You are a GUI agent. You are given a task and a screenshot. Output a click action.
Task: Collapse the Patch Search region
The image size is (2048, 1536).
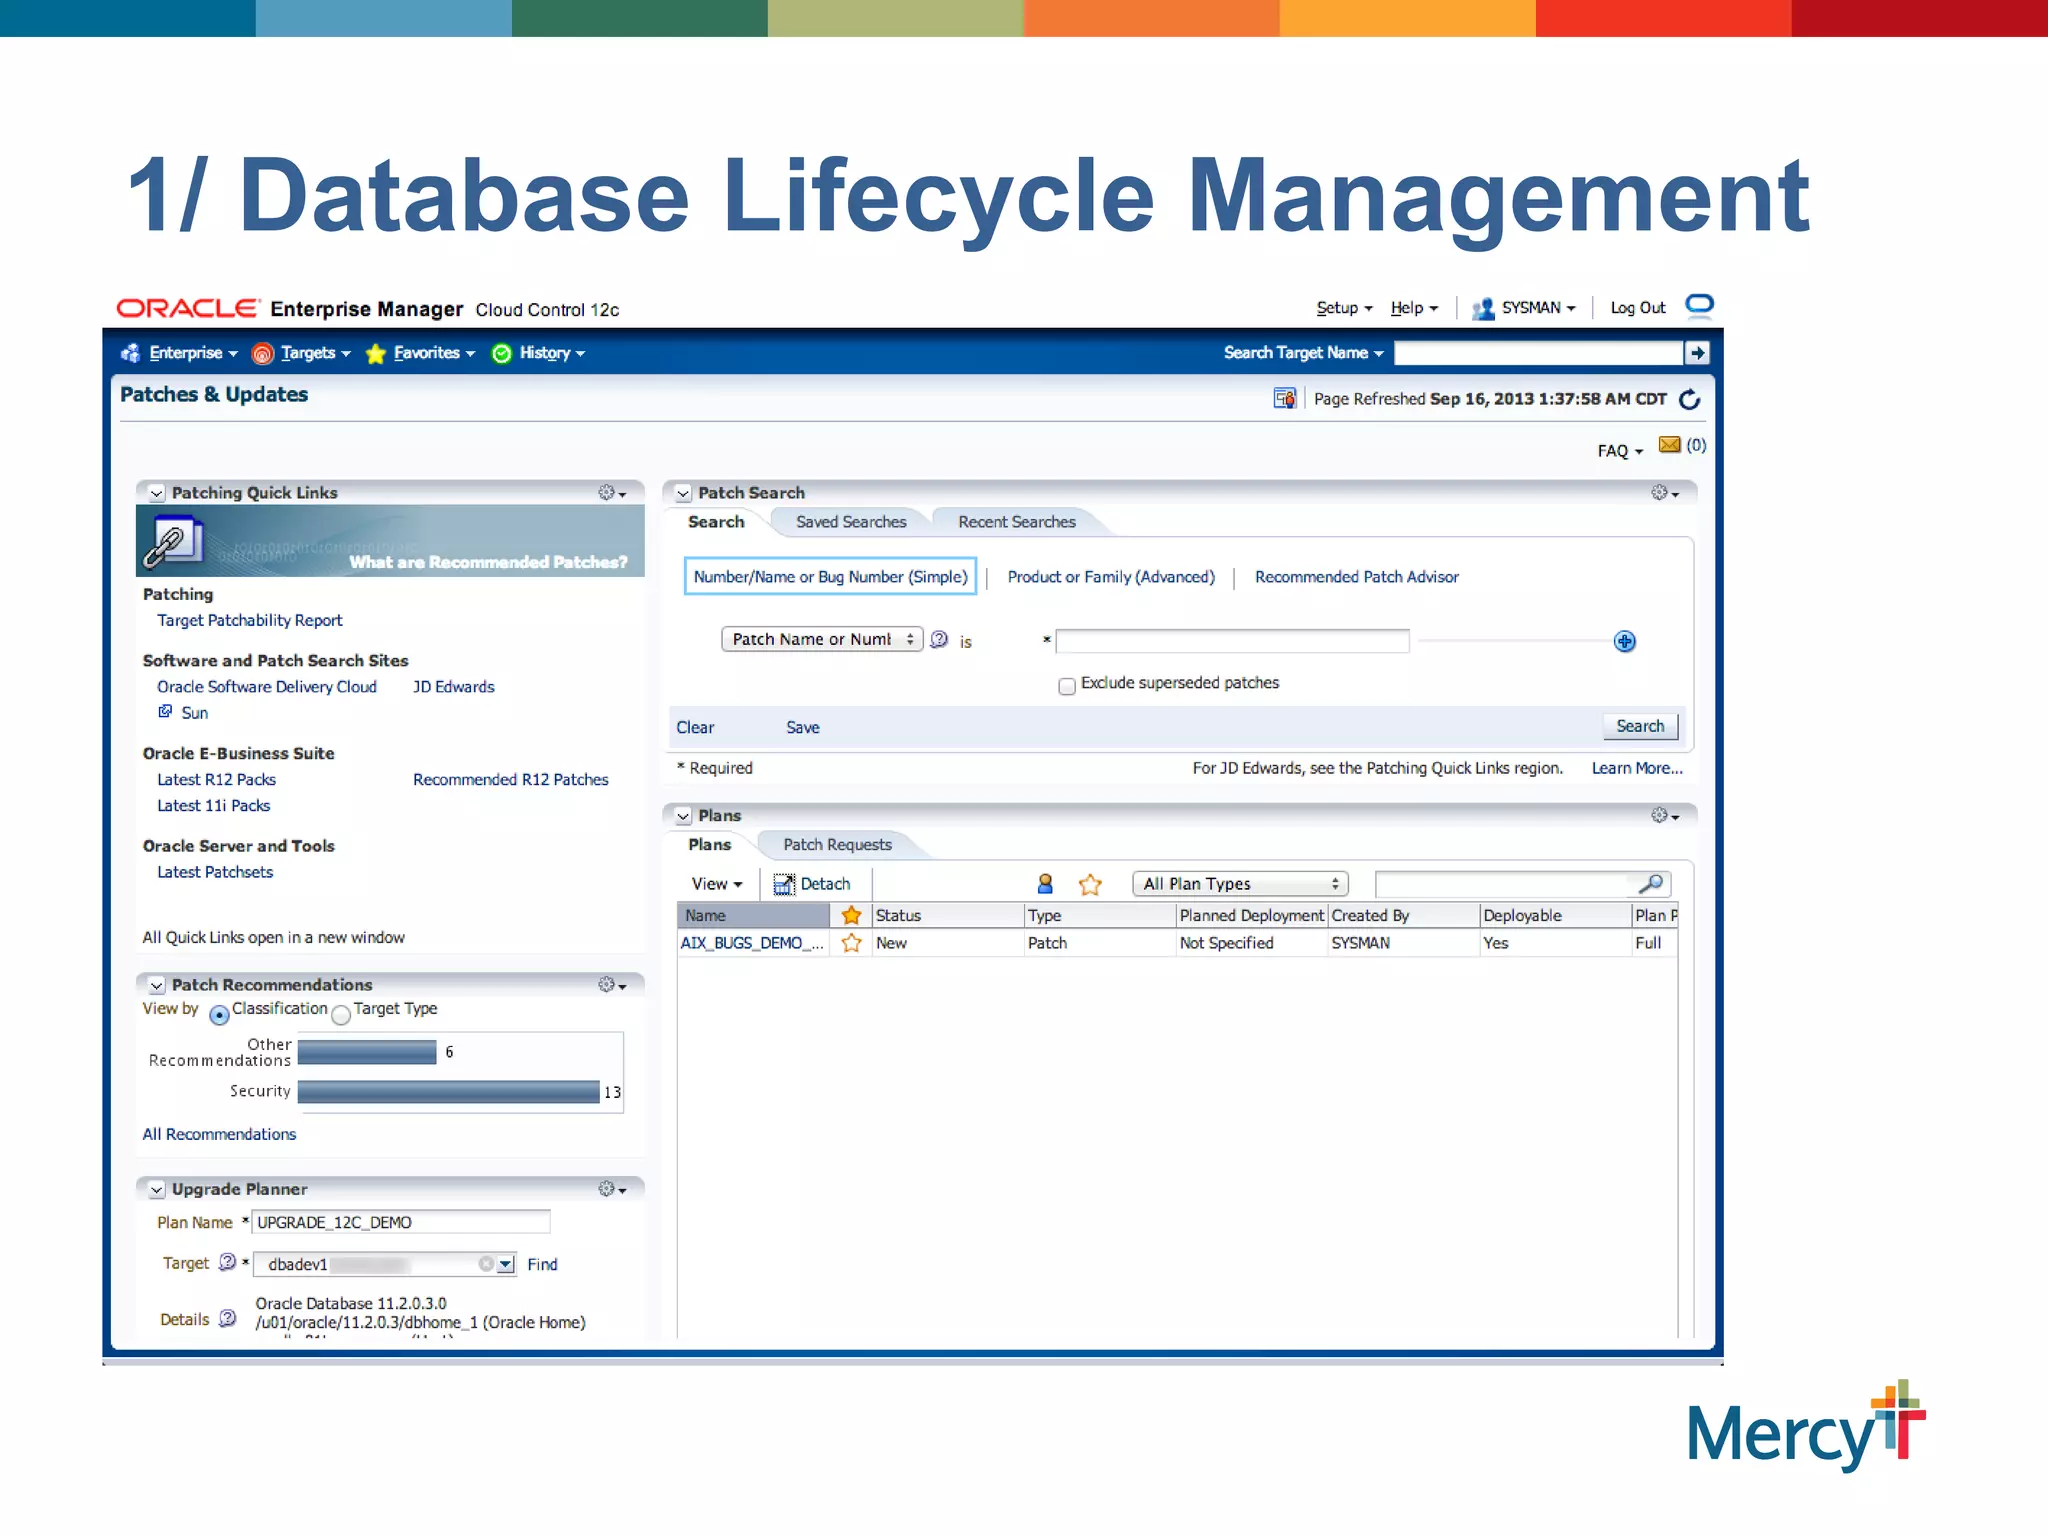pyautogui.click(x=683, y=493)
